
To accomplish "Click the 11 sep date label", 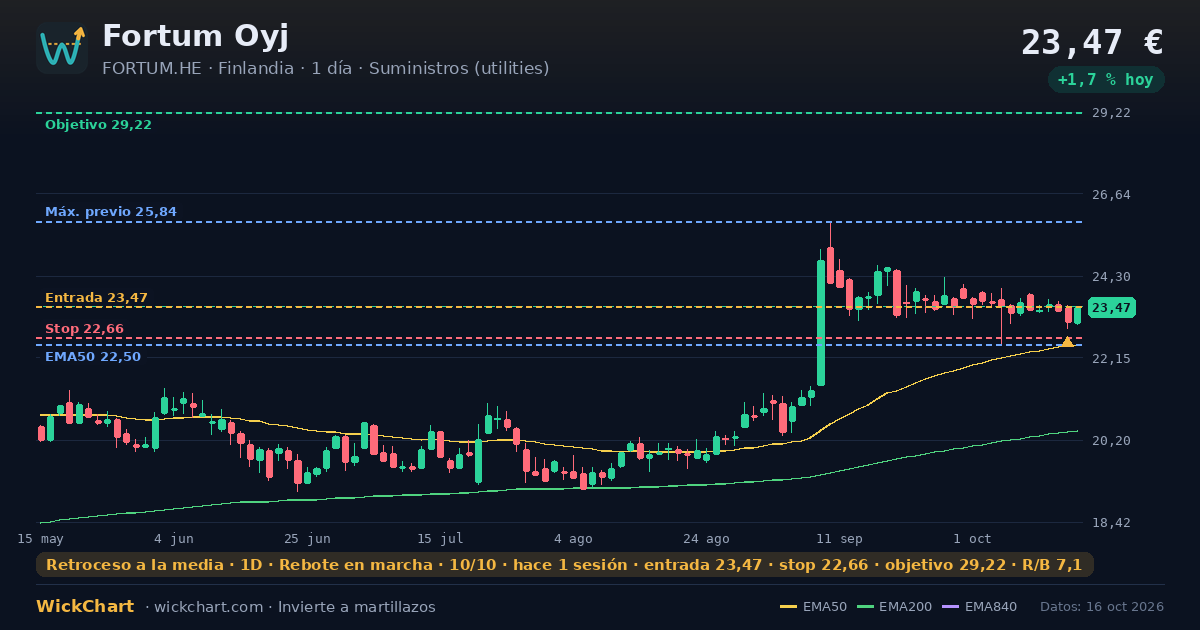I will pos(839,538).
